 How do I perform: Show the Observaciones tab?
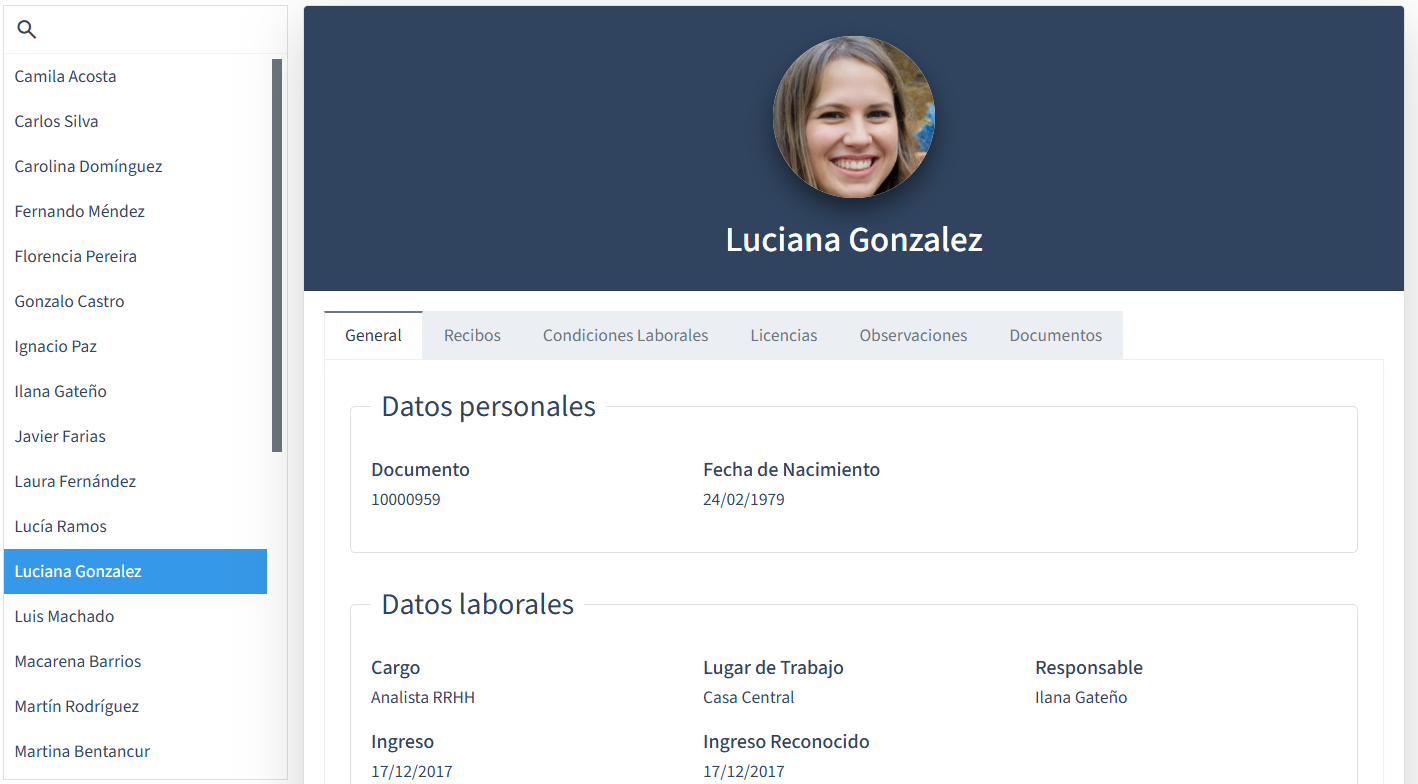tap(913, 336)
